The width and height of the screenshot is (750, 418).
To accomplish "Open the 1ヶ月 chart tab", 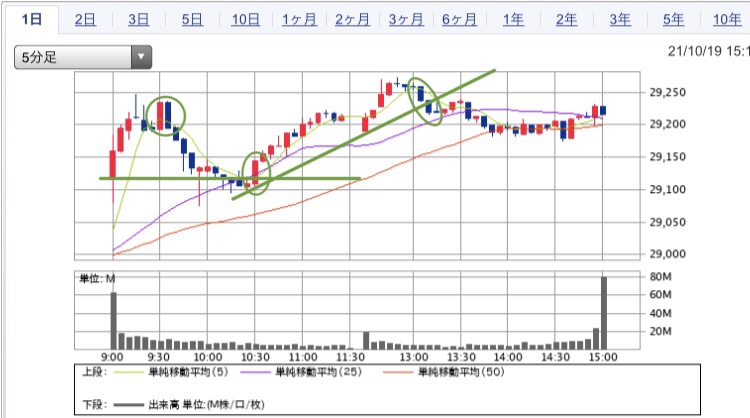I will [299, 20].
